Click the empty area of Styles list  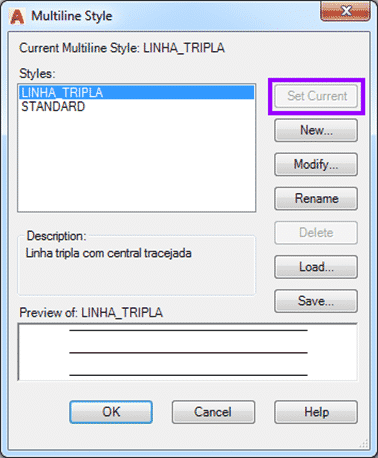(137, 163)
